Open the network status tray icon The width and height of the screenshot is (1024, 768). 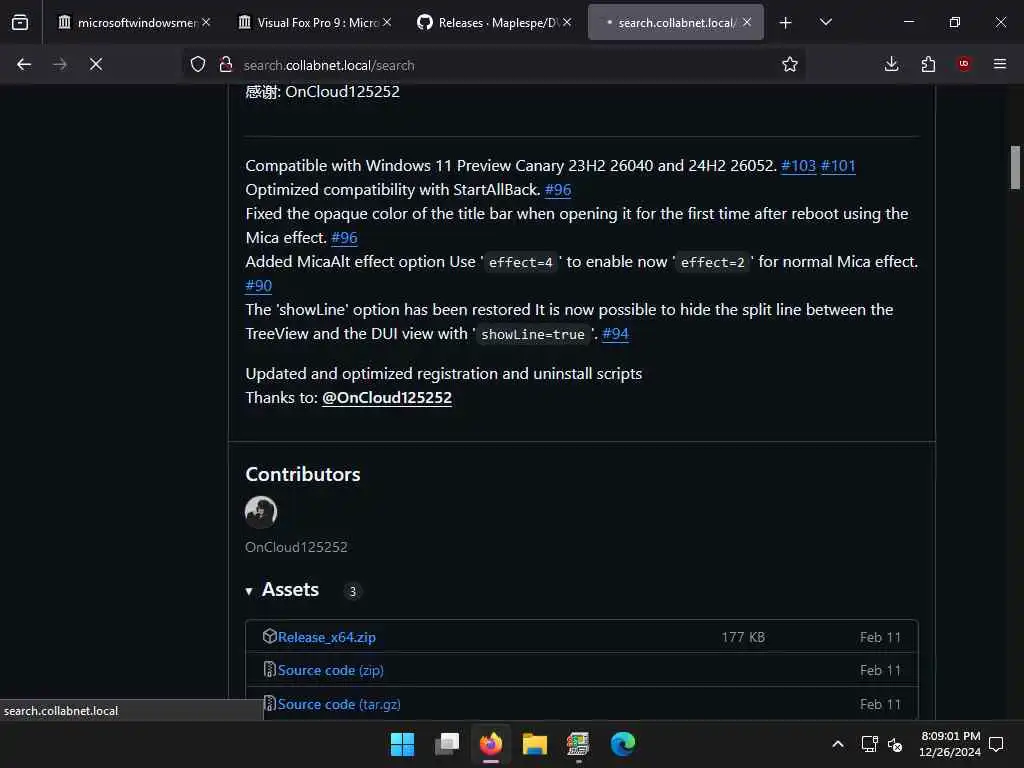point(870,744)
